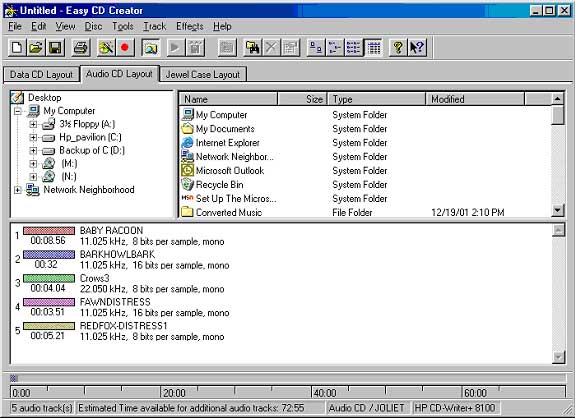Switch to the Data CD Layout tab
The height and width of the screenshot is (418, 575).
pyautogui.click(x=41, y=74)
